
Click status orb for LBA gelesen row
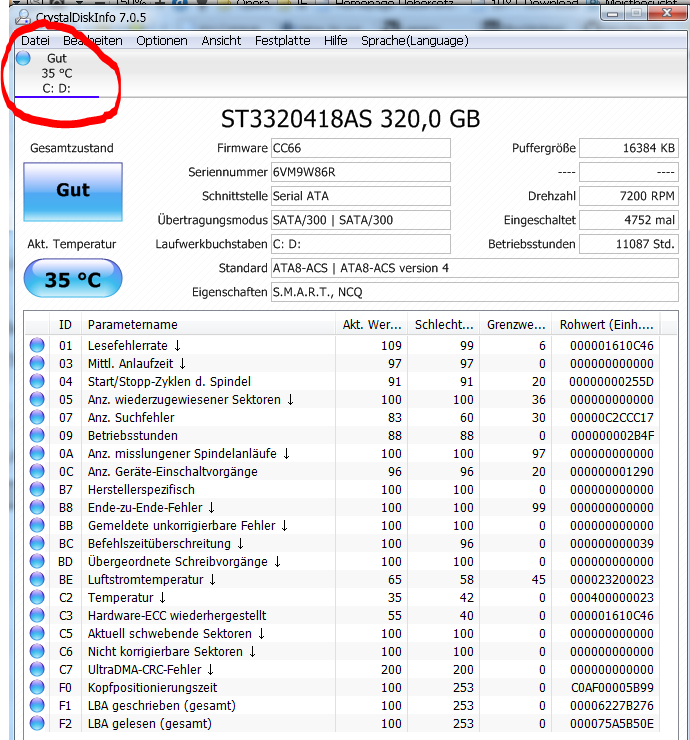[x=37, y=723]
